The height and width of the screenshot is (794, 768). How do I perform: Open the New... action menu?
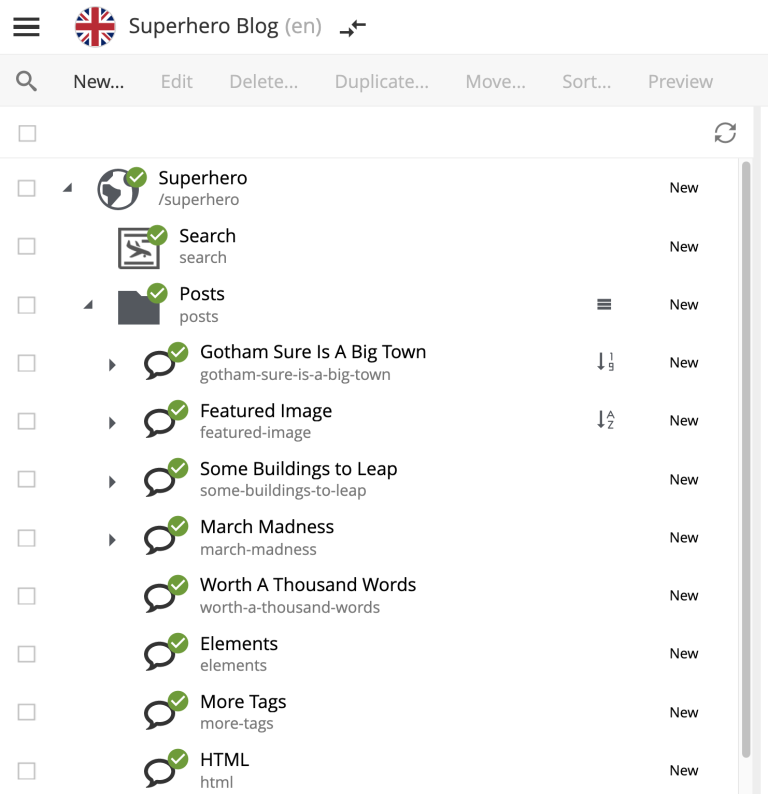pos(98,82)
